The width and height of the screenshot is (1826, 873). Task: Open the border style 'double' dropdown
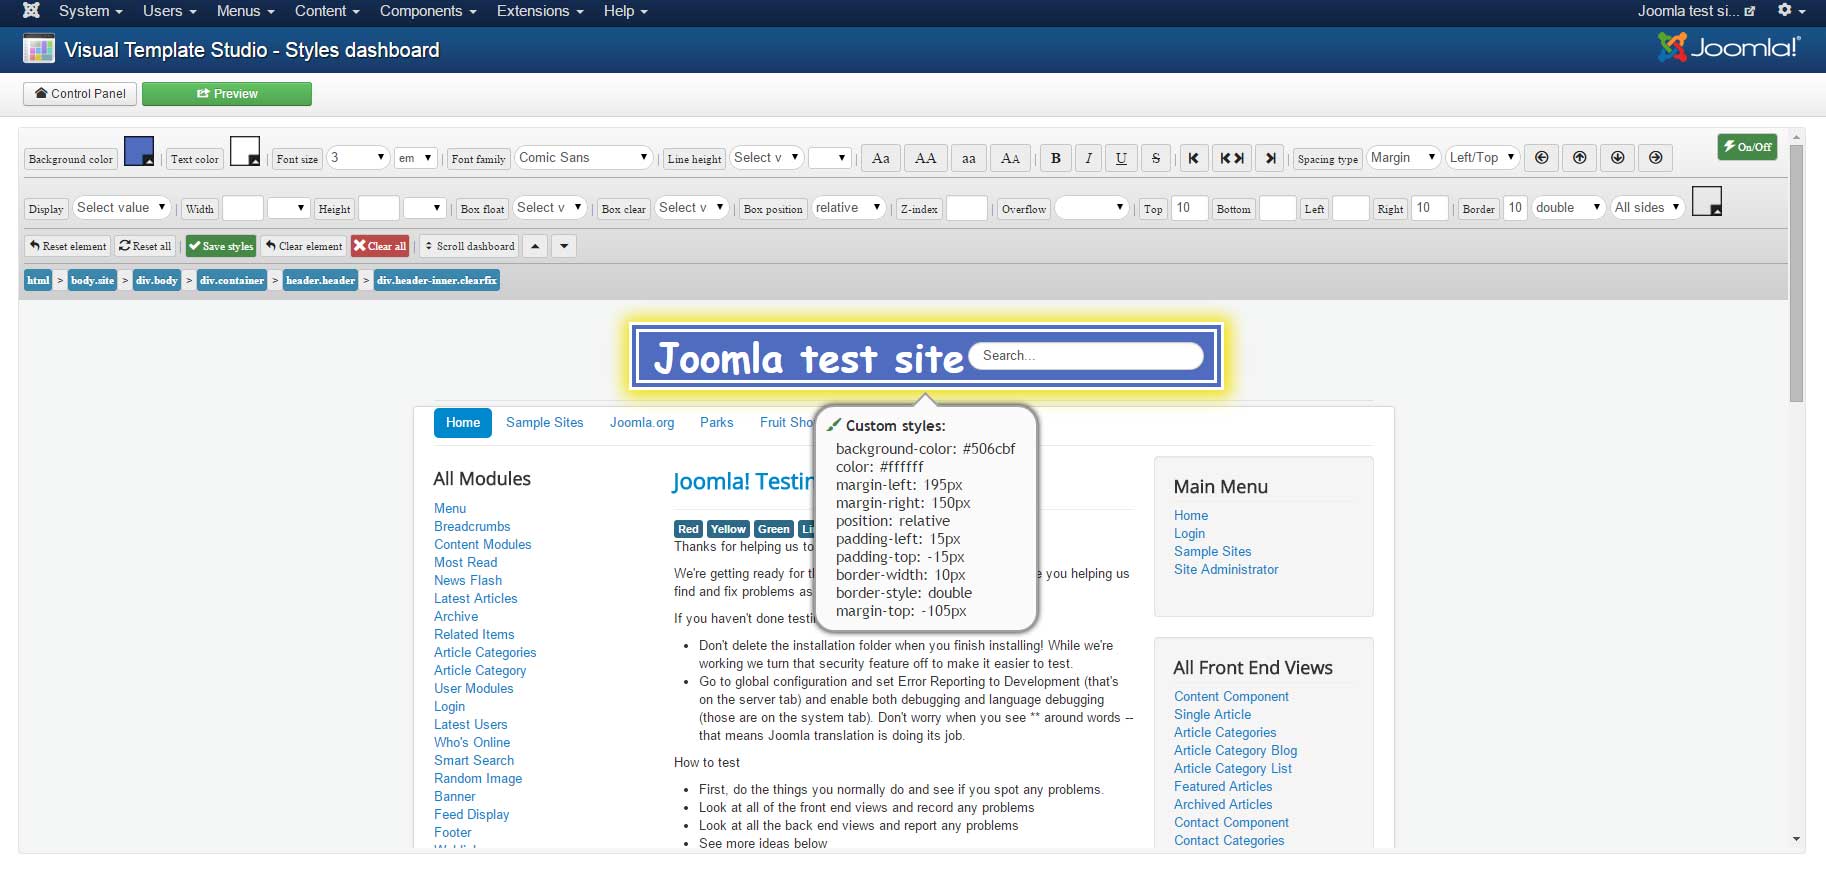click(1569, 208)
